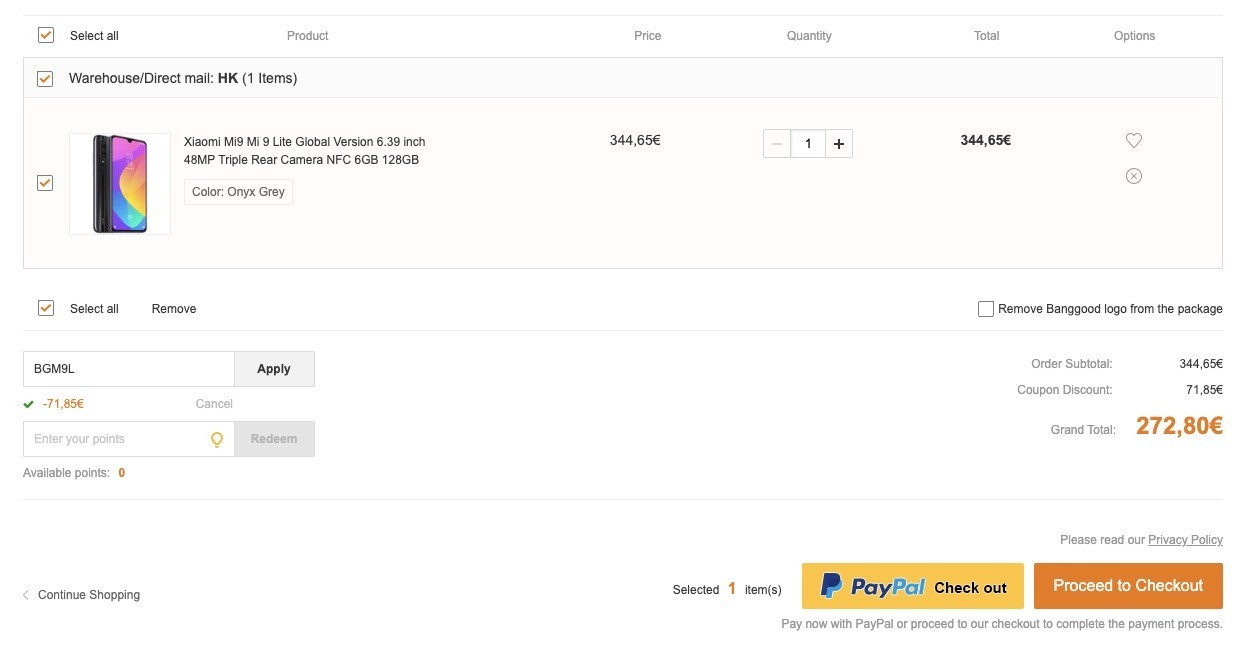Click the quantity number field
Viewport: 1245px width, 660px height.
pos(808,144)
